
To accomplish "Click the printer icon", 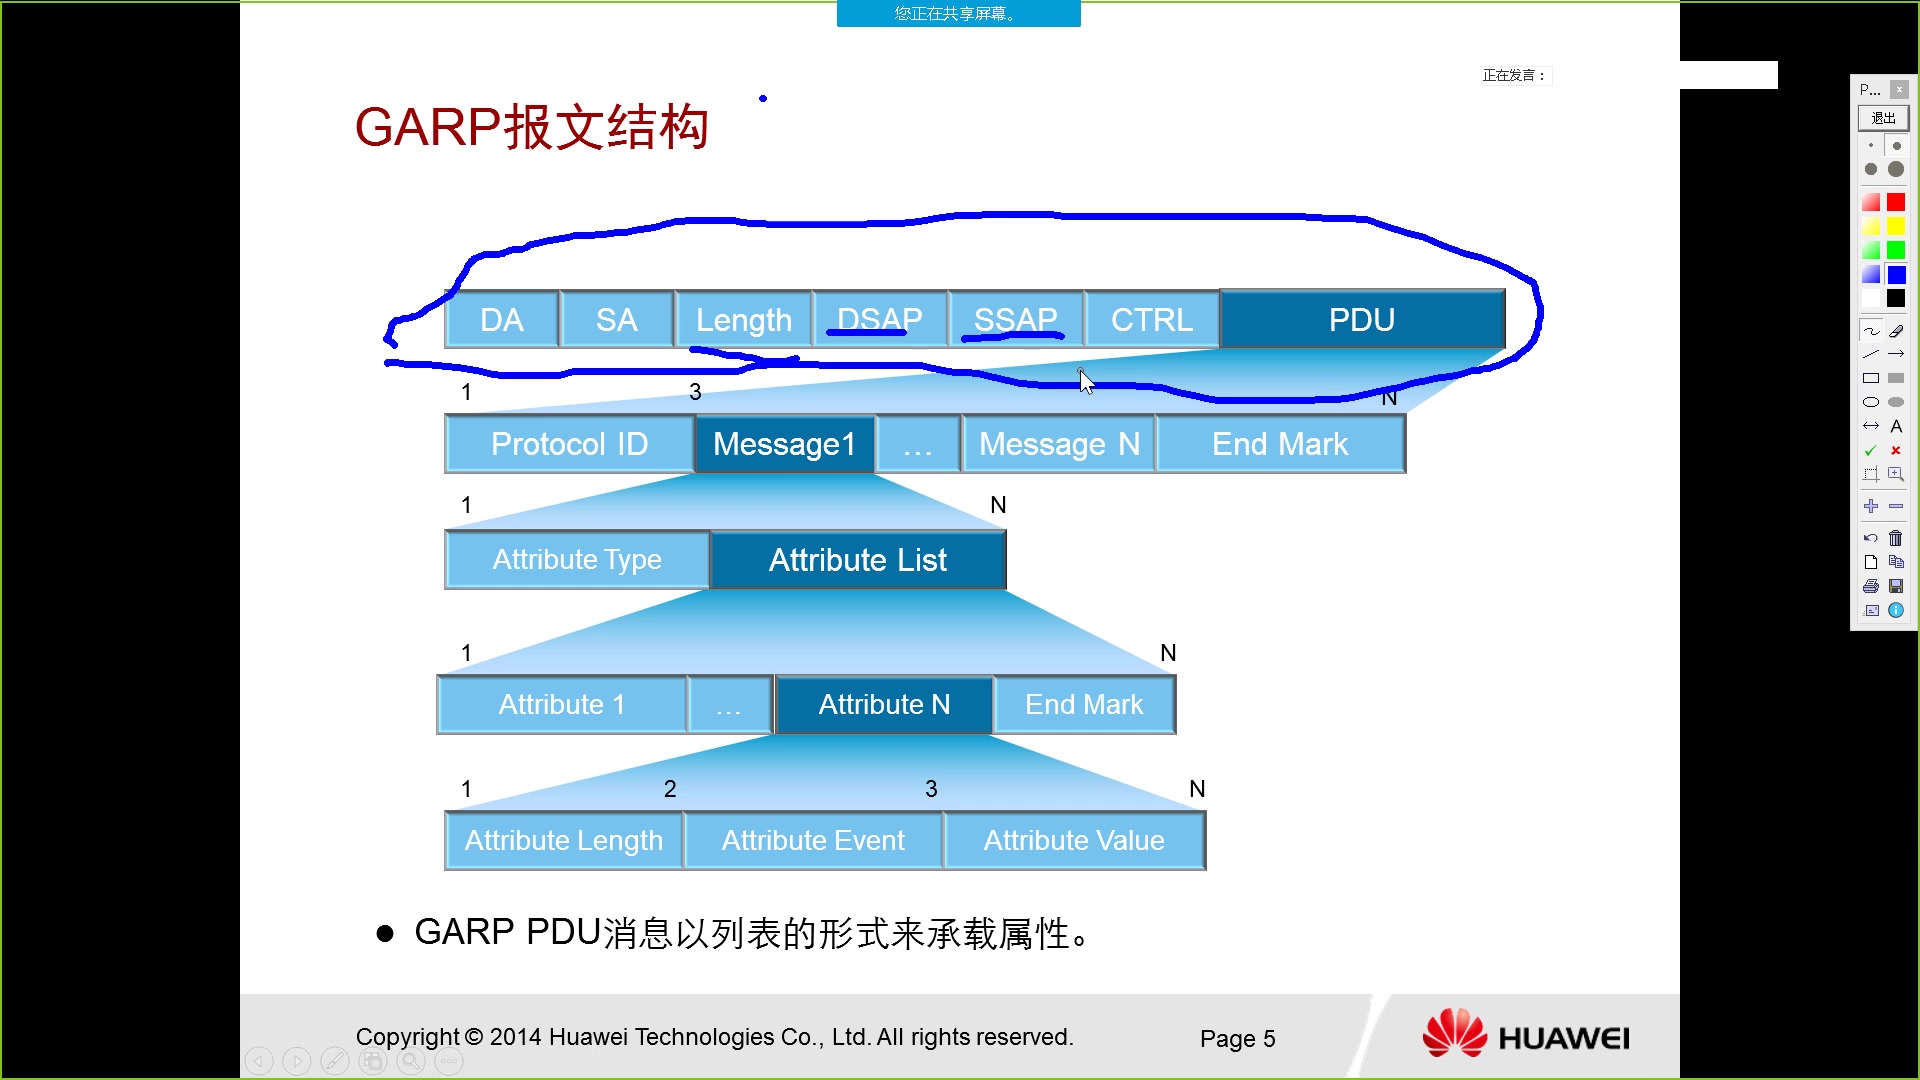I will [x=1871, y=586].
